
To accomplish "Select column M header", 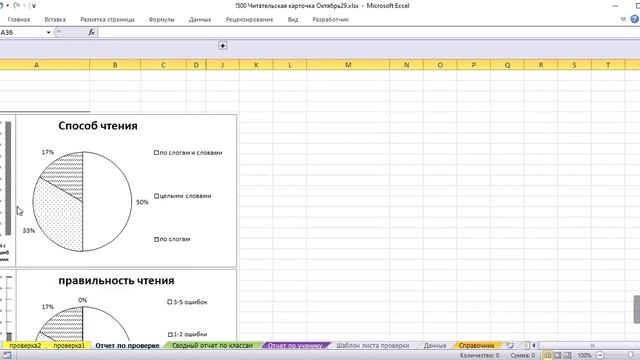I will [x=348, y=65].
